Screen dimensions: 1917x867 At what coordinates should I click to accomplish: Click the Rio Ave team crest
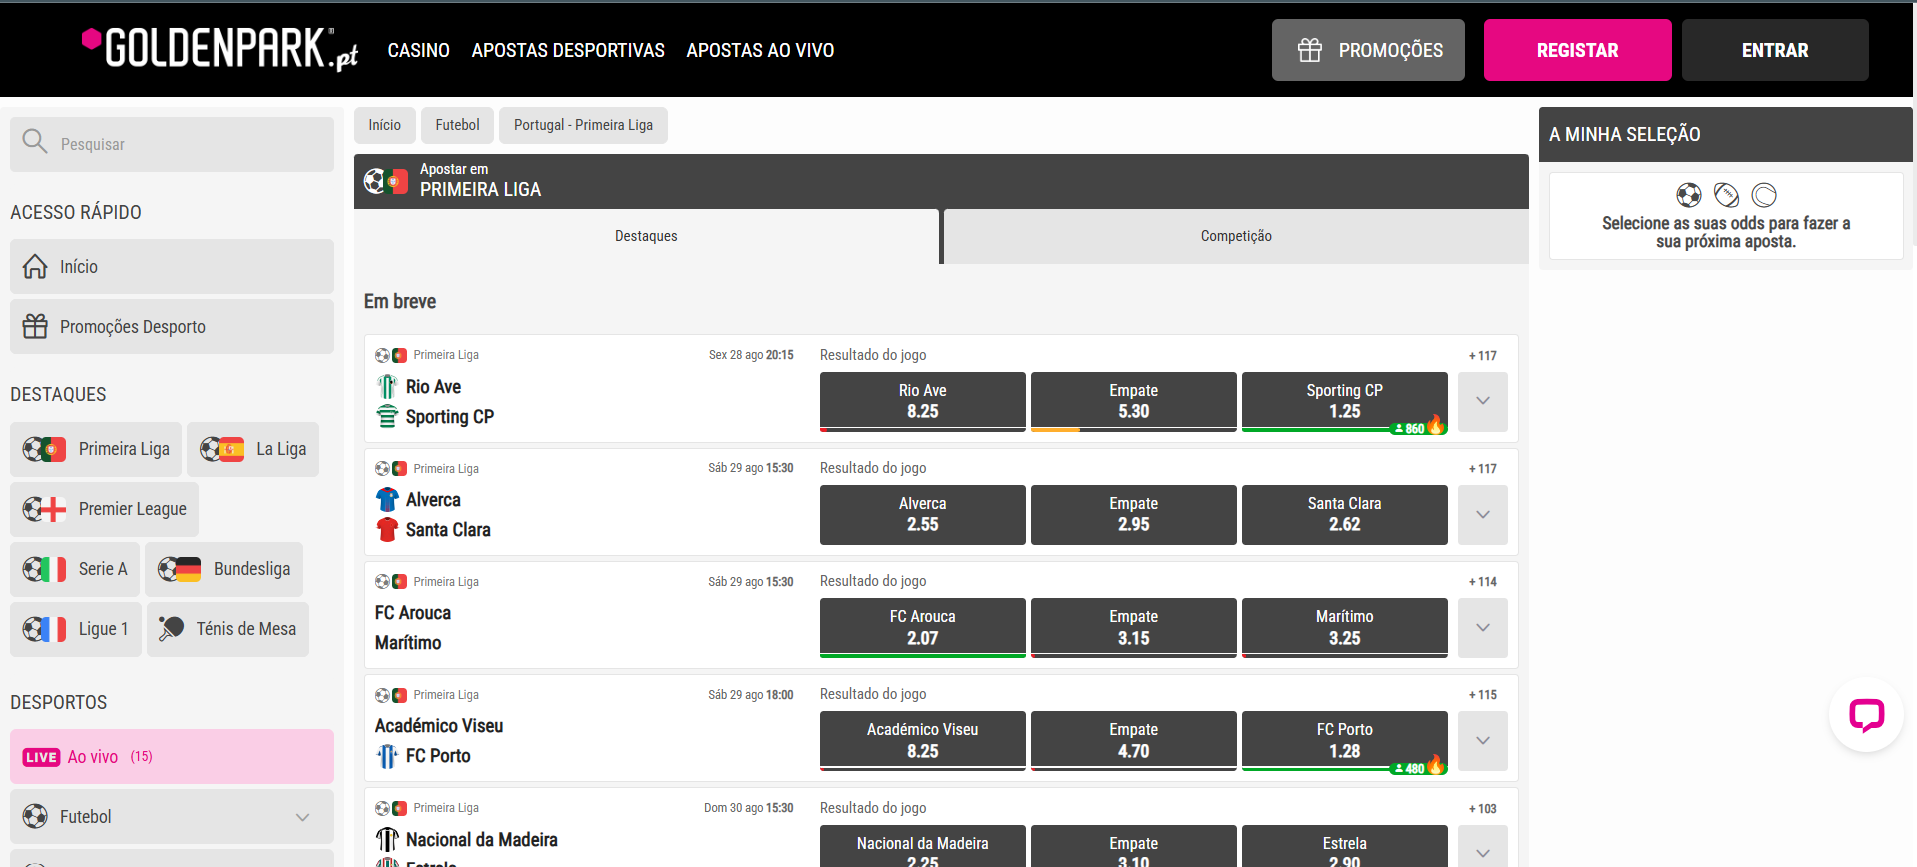[x=387, y=386]
